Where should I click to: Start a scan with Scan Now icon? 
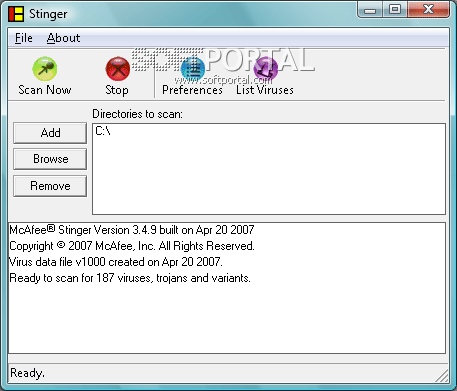tap(45, 69)
